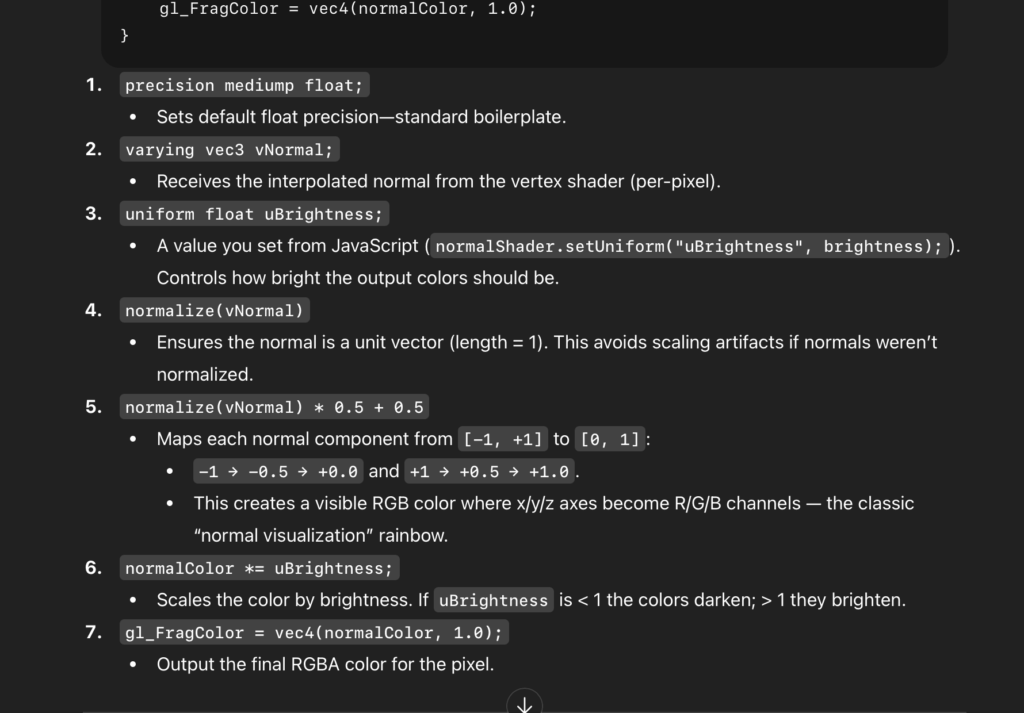Click the "normalColor *= uBrightness;" code snippet
The image size is (1024, 713).
click(x=259, y=569)
